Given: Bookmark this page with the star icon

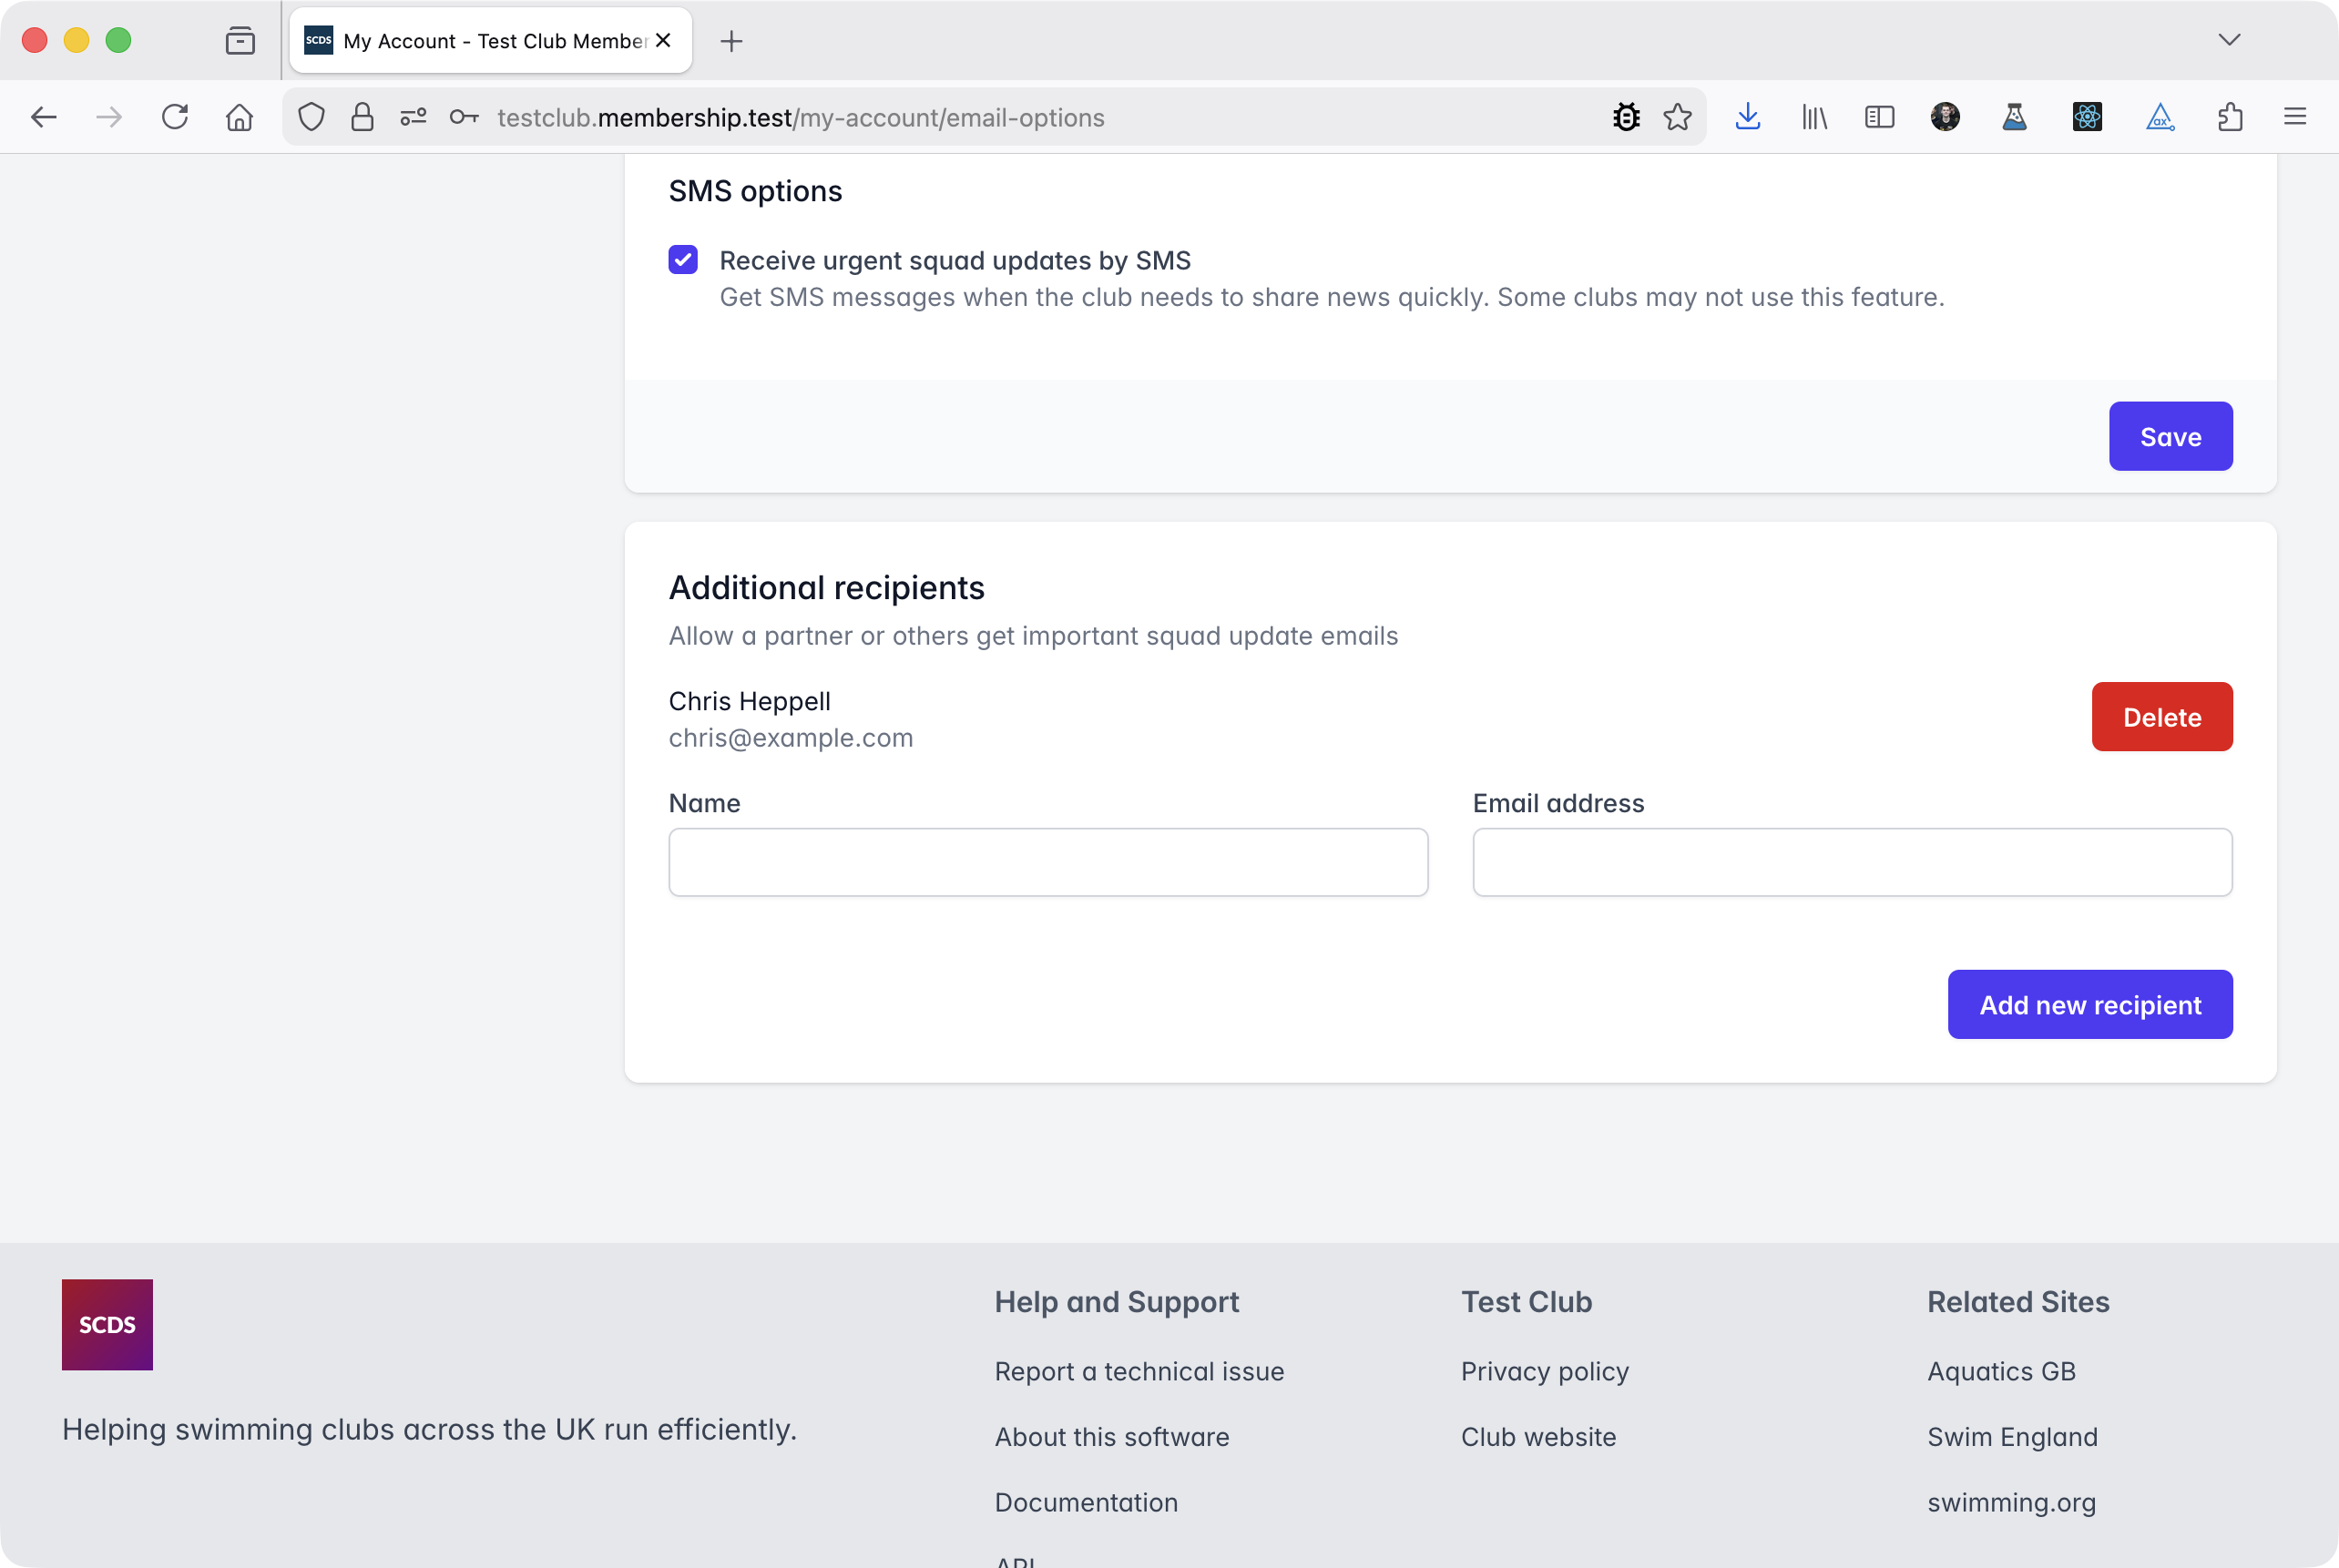Looking at the screenshot, I should click(1678, 117).
